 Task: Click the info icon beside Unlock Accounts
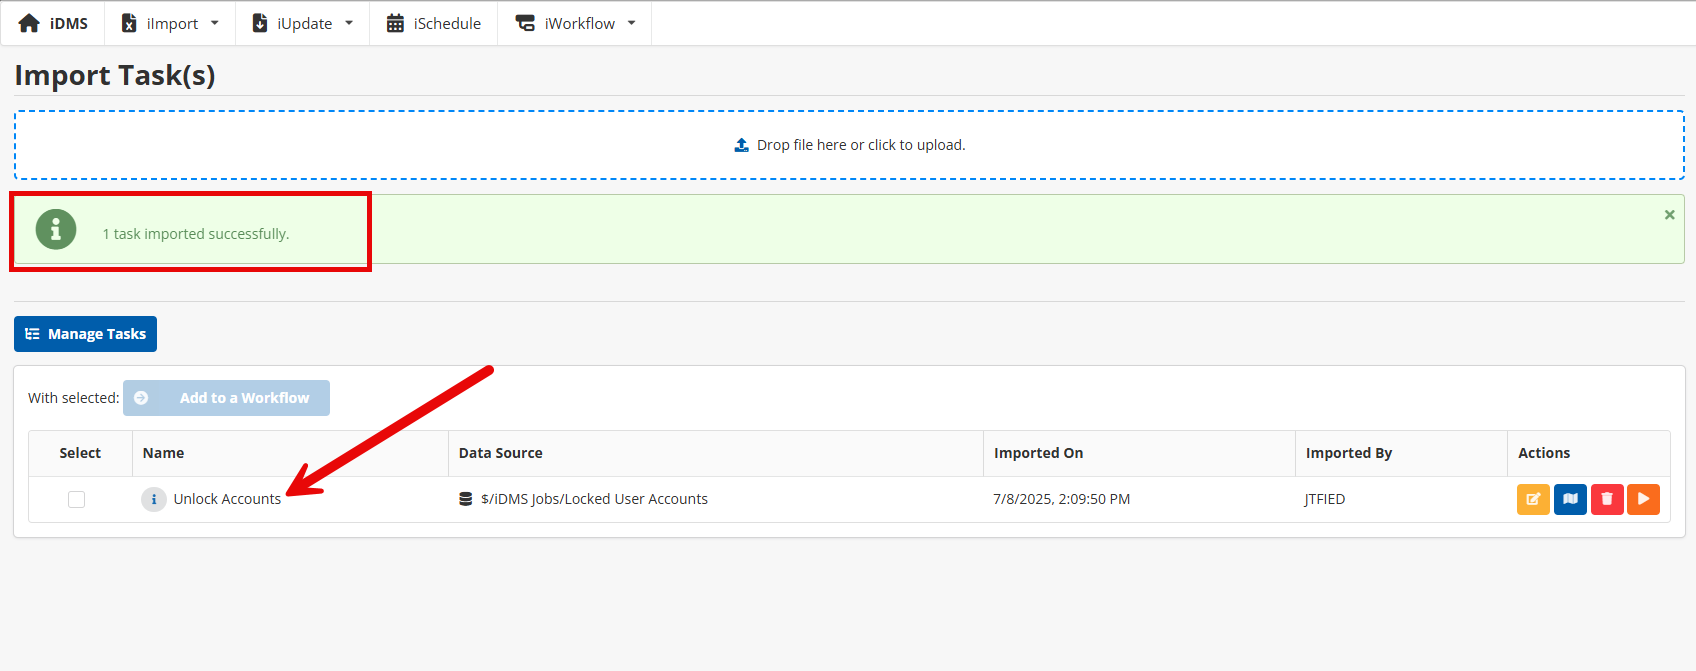(x=154, y=499)
